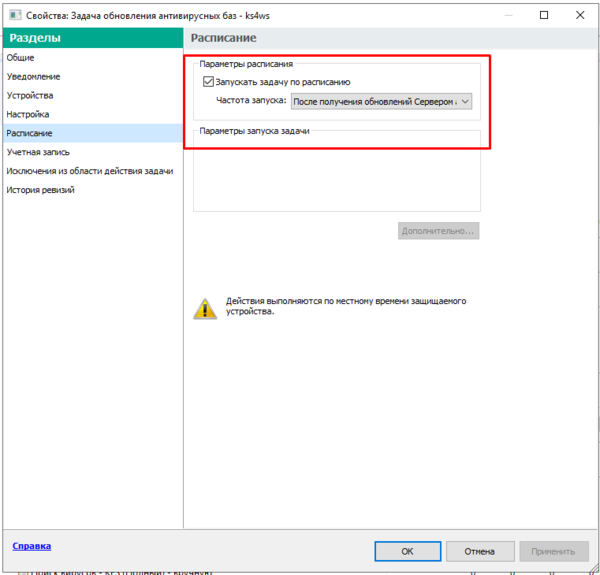Open the Настройка section

[x=28, y=114]
